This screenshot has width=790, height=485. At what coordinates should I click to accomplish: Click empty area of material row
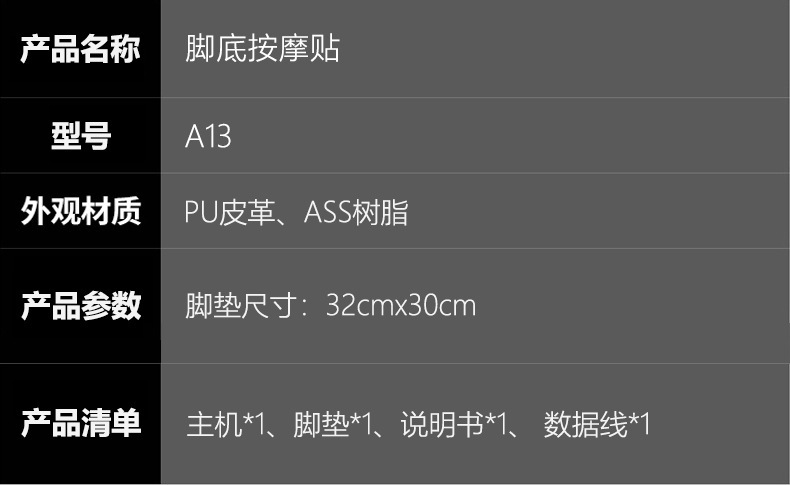[x=600, y=212]
